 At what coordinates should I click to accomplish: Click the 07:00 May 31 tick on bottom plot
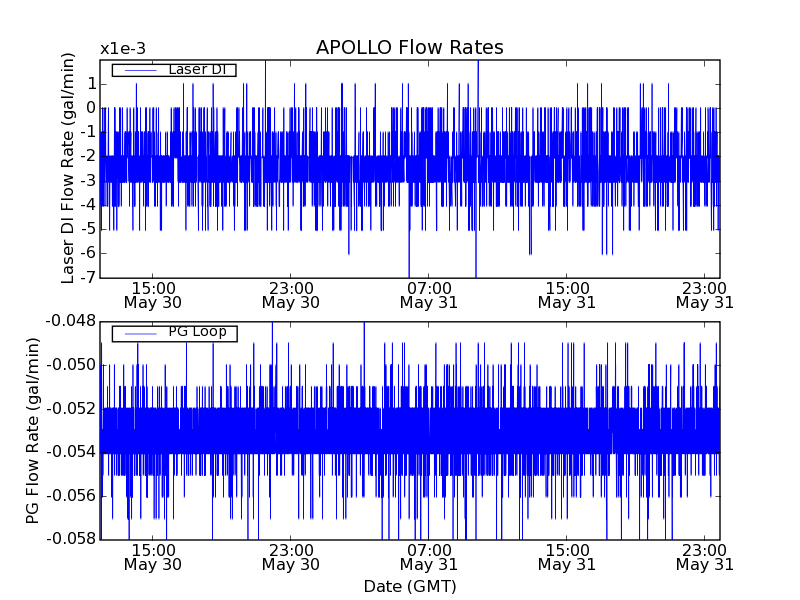428,557
